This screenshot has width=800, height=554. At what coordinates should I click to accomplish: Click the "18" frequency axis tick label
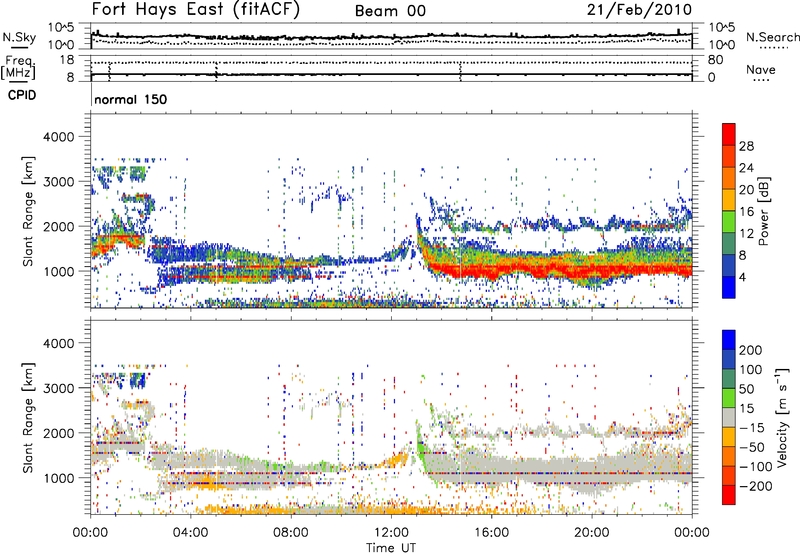tap(67, 60)
